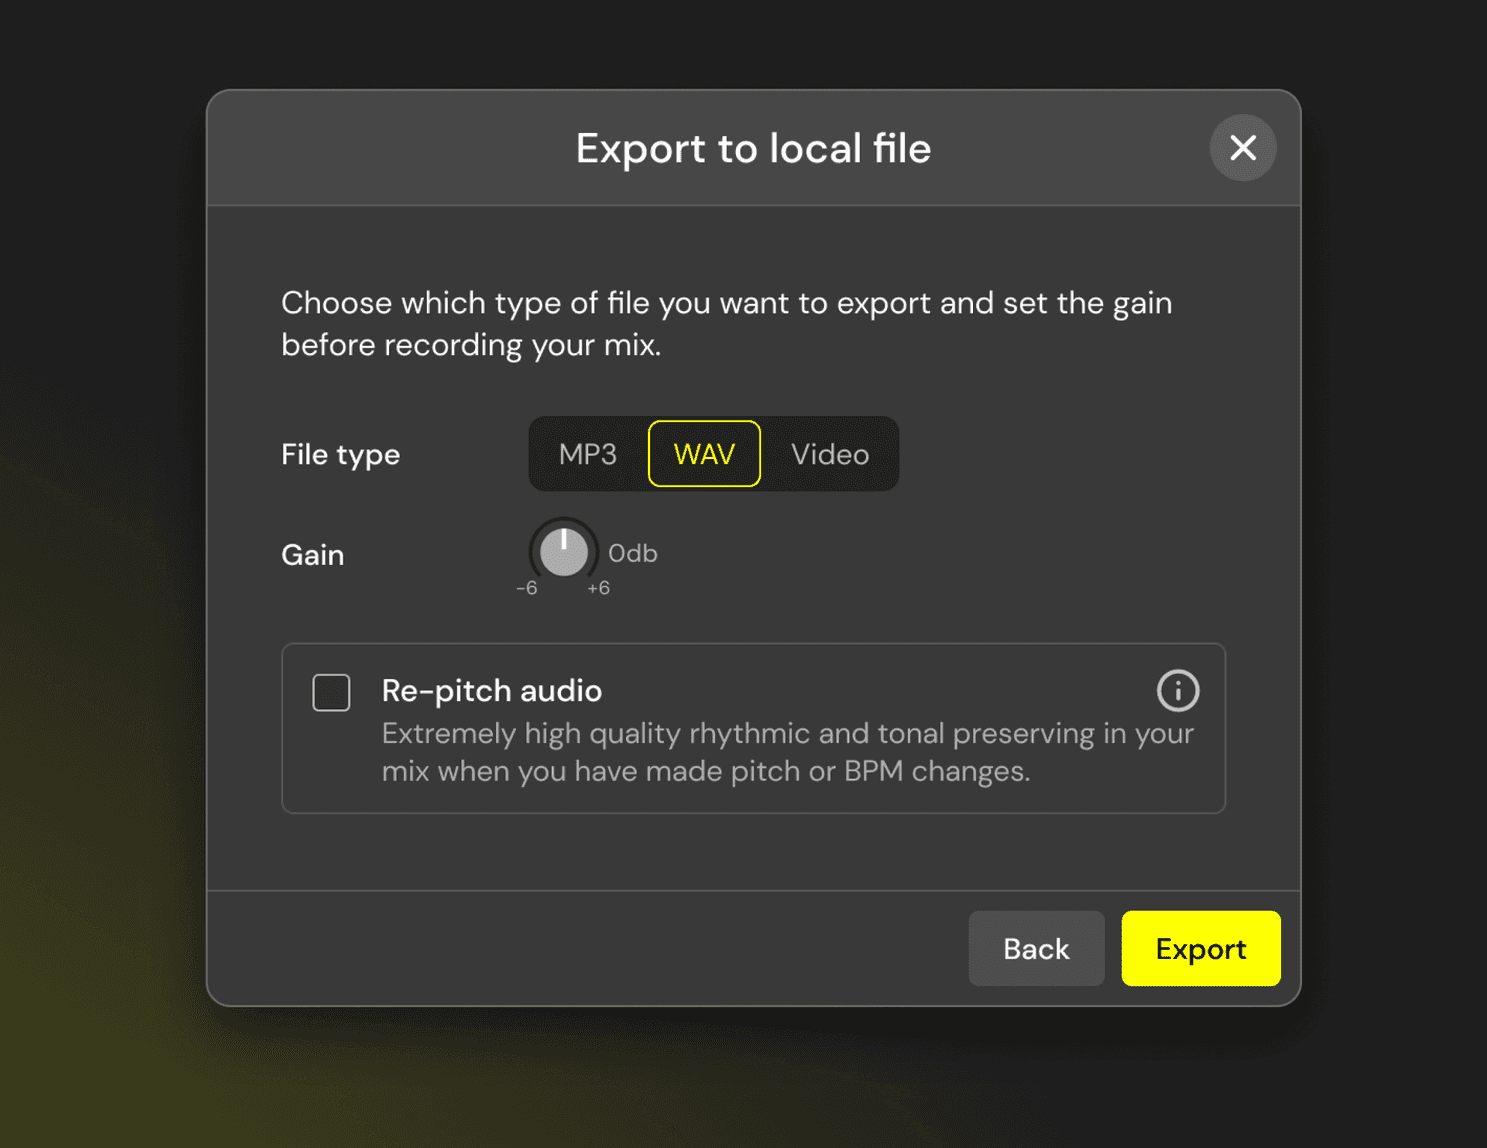Choose the WAV file type option
Image resolution: width=1487 pixels, height=1148 pixels.
tap(704, 454)
